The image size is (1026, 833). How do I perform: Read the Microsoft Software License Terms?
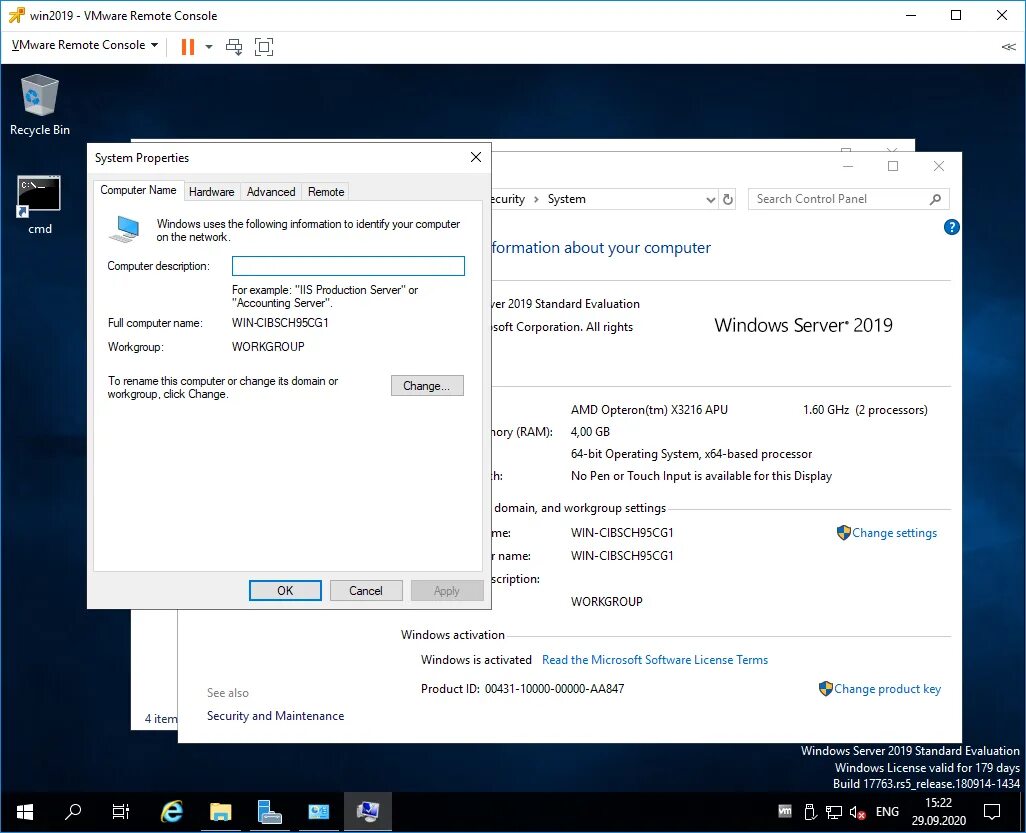click(x=654, y=659)
